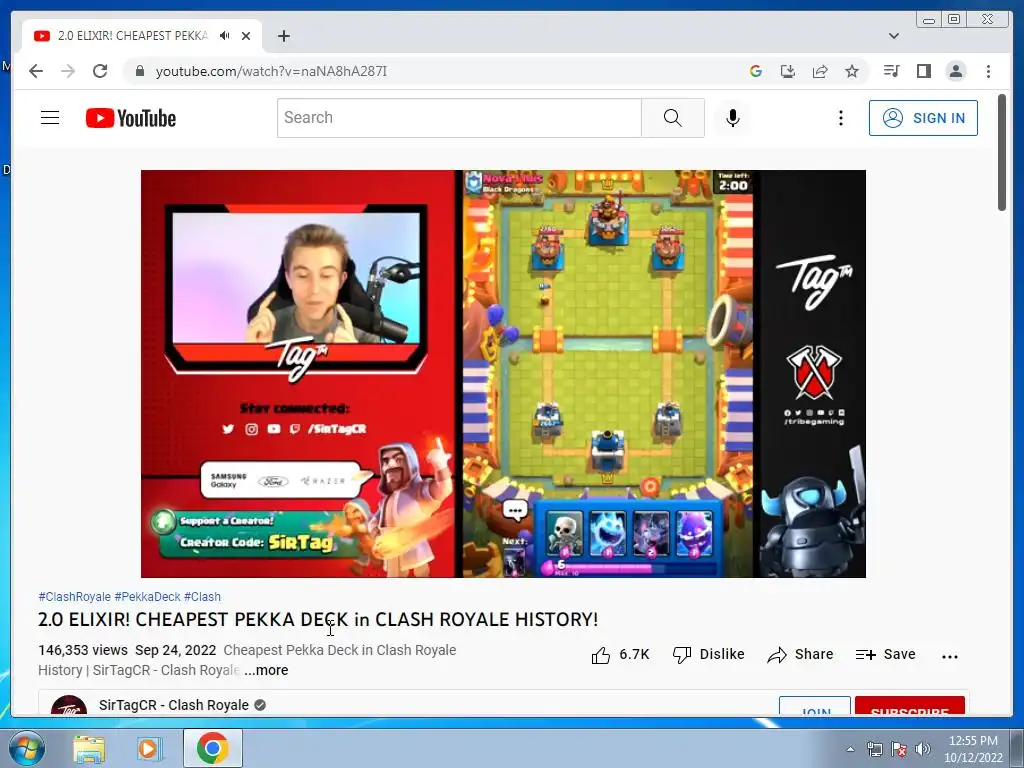
Task: Click the 146,353 views text
Action: (83, 650)
